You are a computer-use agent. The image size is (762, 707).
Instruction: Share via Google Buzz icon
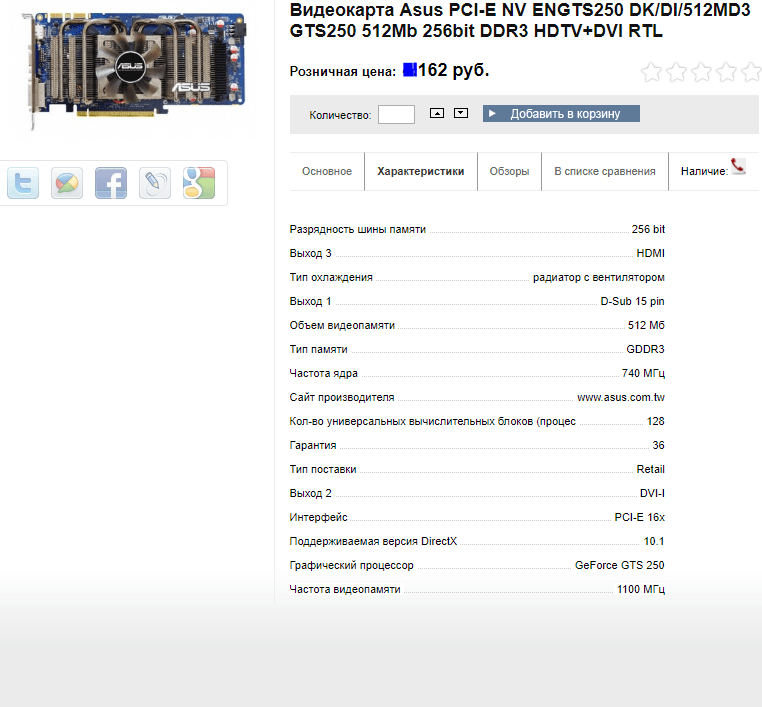67,183
